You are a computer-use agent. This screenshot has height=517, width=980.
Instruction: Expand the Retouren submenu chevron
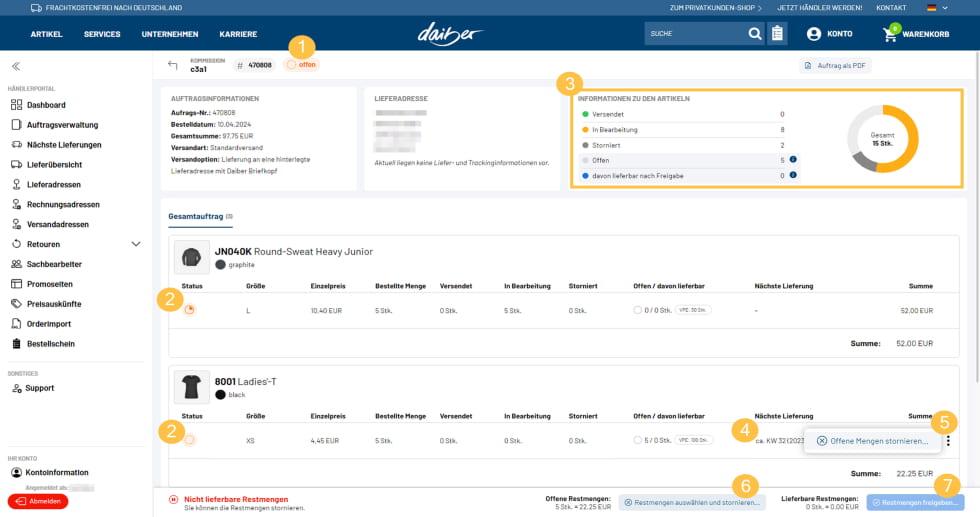coord(136,244)
